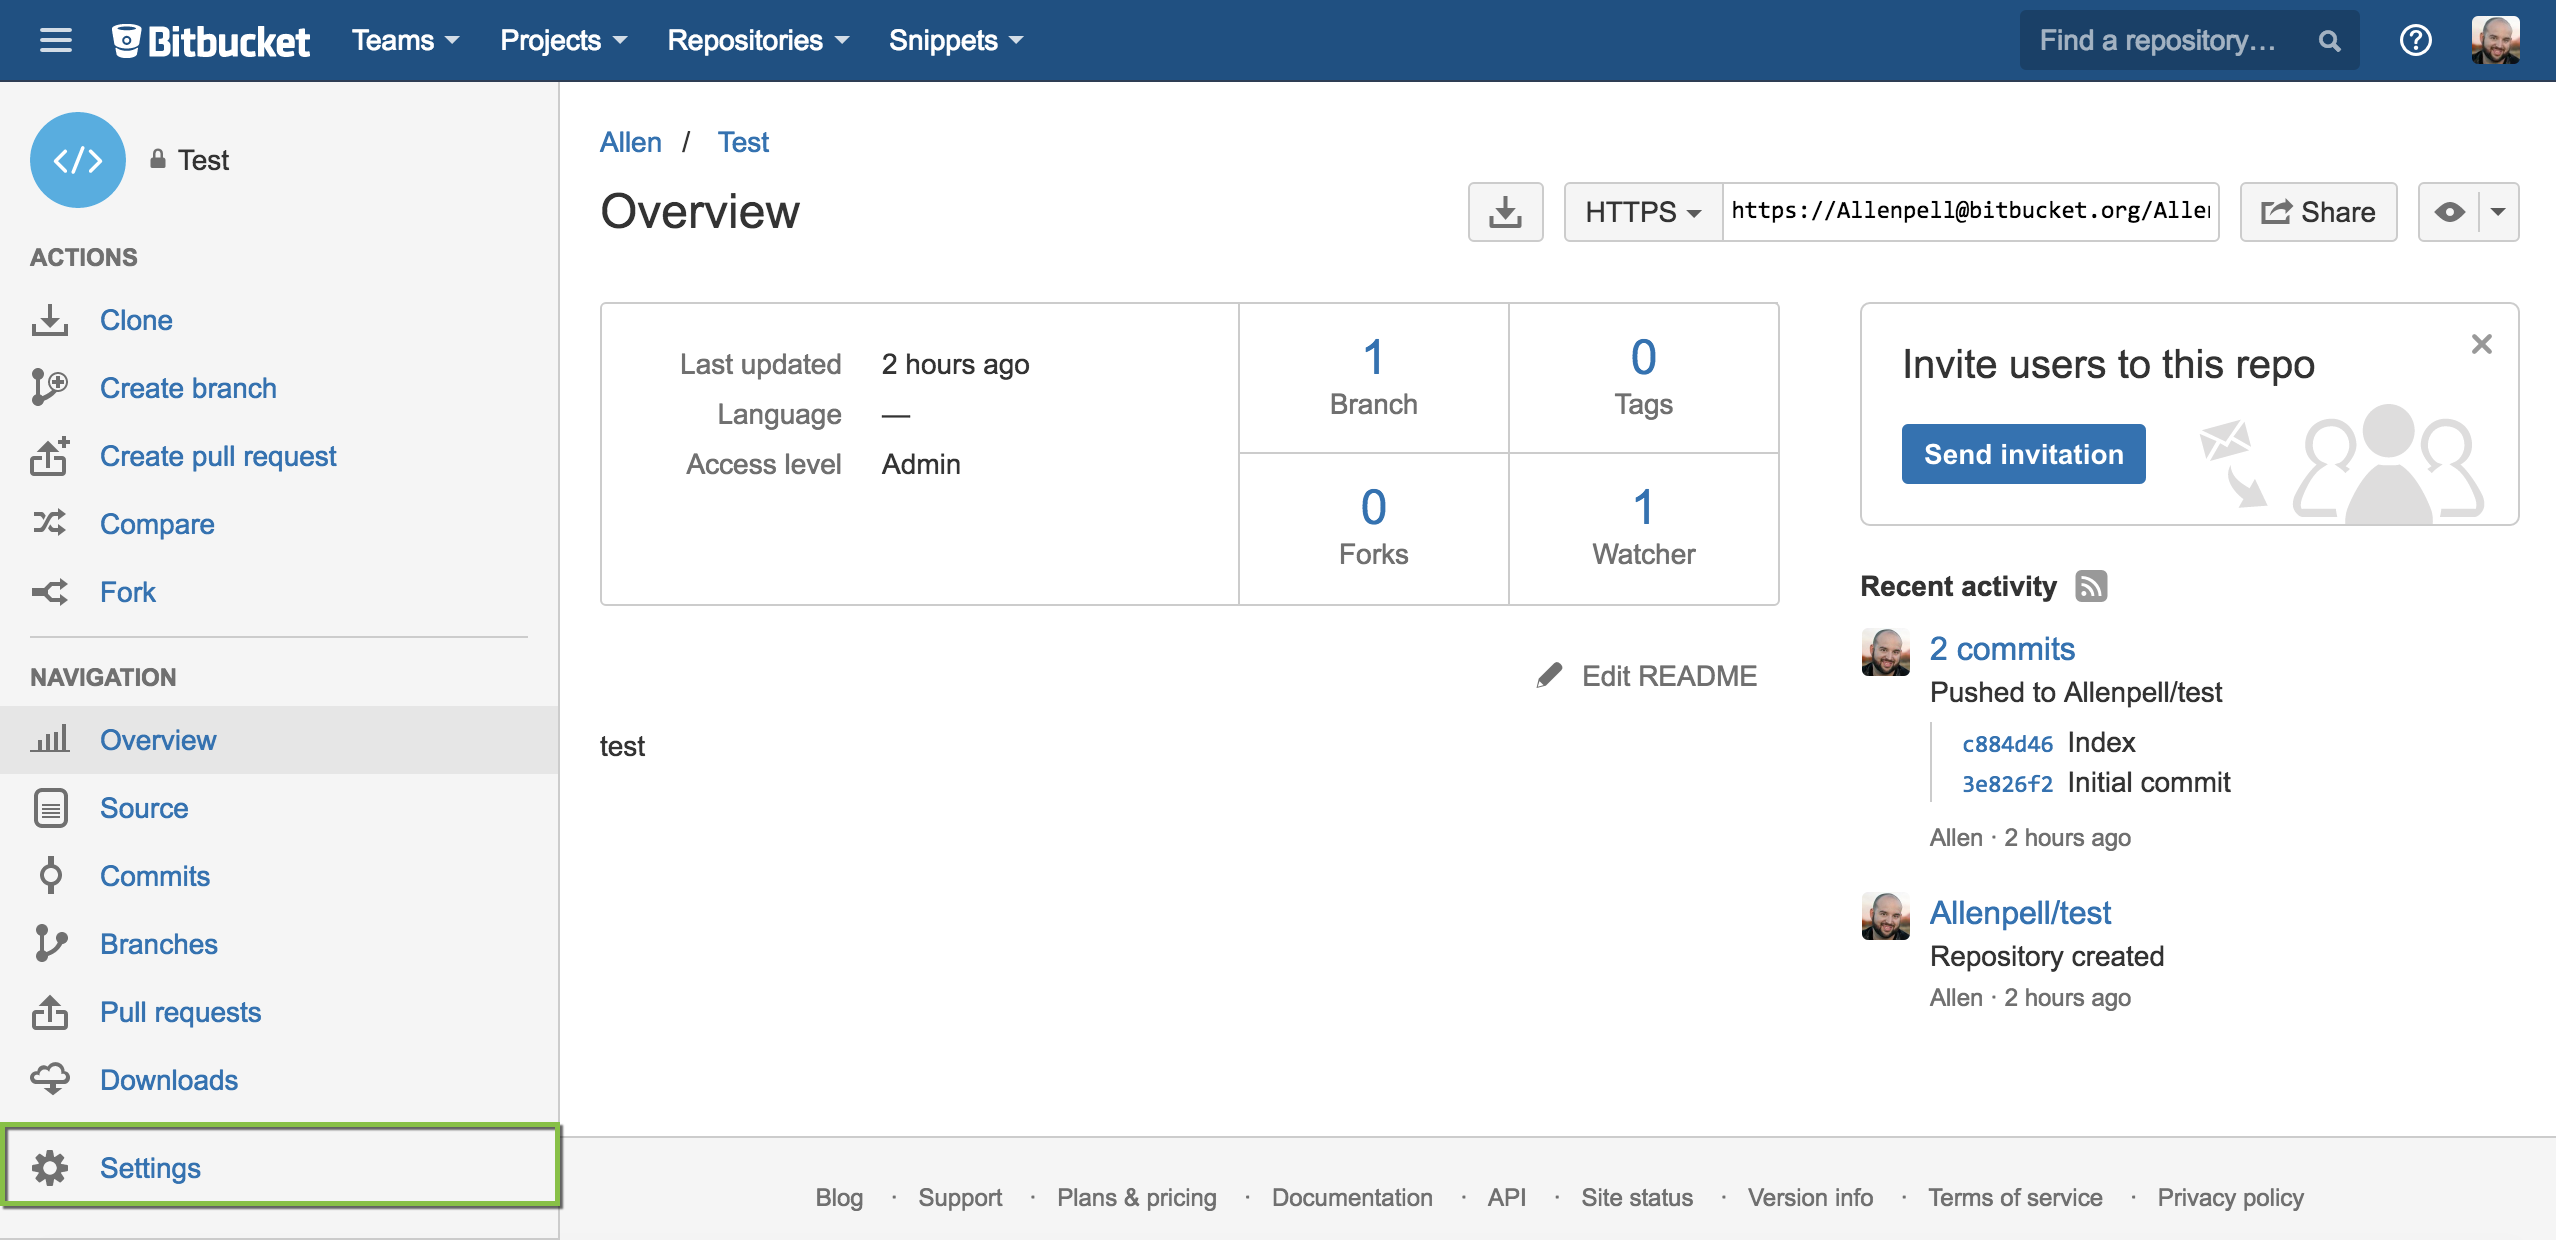2556x1240 pixels.
Task: Toggle the watch eye icon
Action: point(2450,212)
